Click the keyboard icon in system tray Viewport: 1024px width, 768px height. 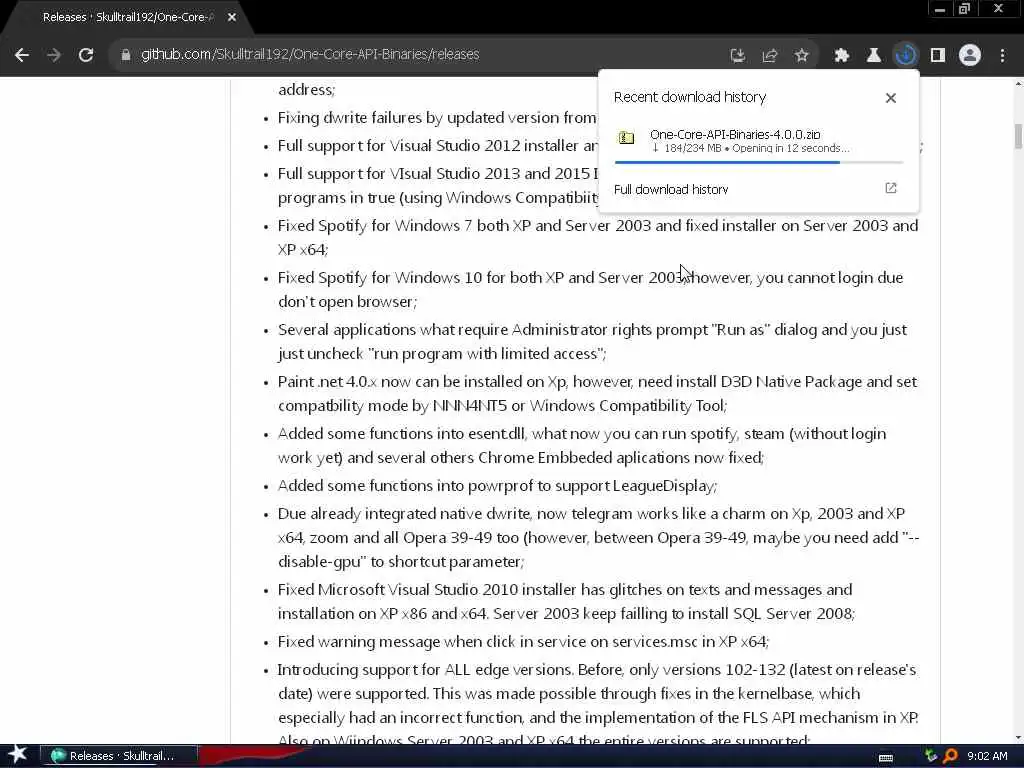pyautogui.click(x=886, y=758)
